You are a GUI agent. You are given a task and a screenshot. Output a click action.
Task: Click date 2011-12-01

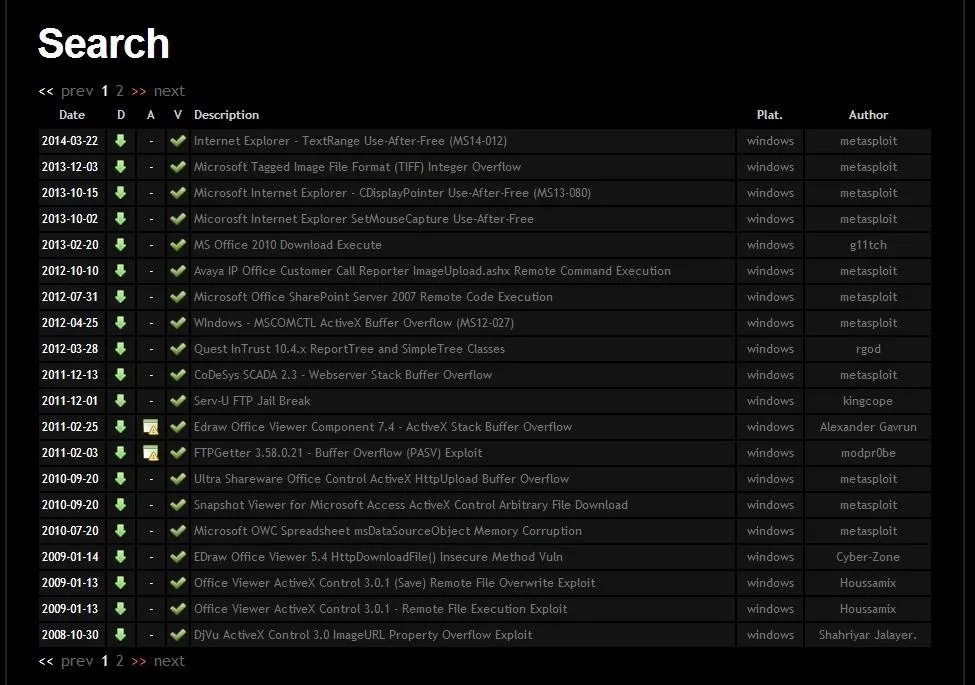pyautogui.click(x=70, y=401)
